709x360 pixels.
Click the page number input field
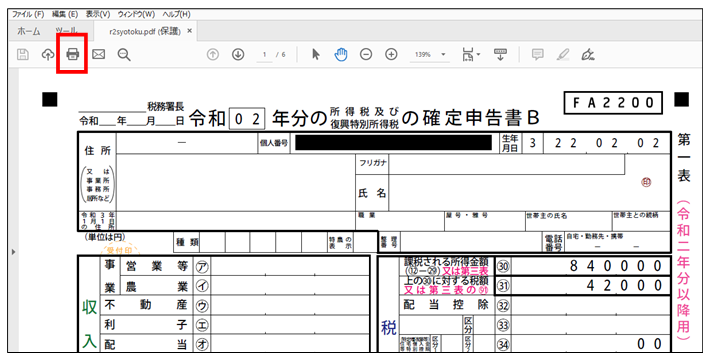[x=265, y=55]
